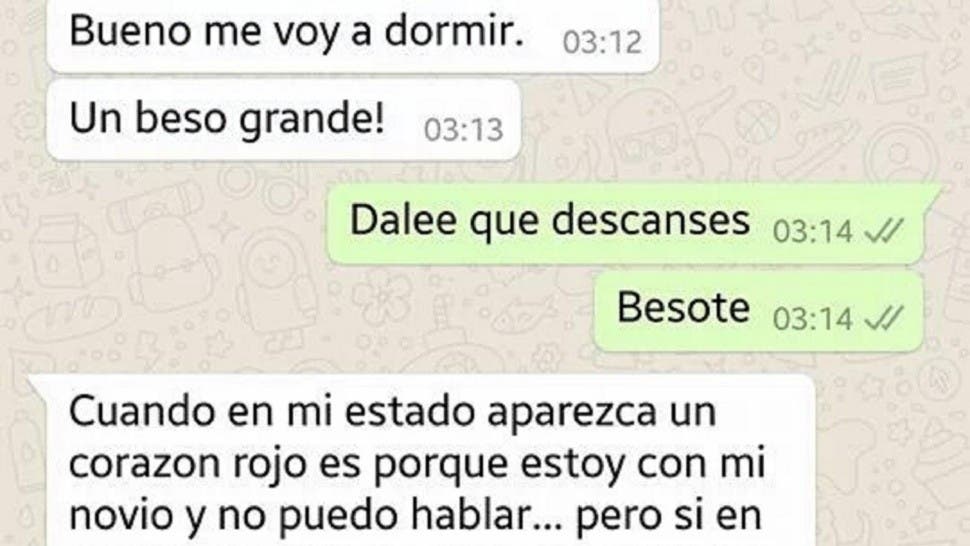Tap the Besote sent message bubble
Screen dimensions: 970x546
point(758,311)
